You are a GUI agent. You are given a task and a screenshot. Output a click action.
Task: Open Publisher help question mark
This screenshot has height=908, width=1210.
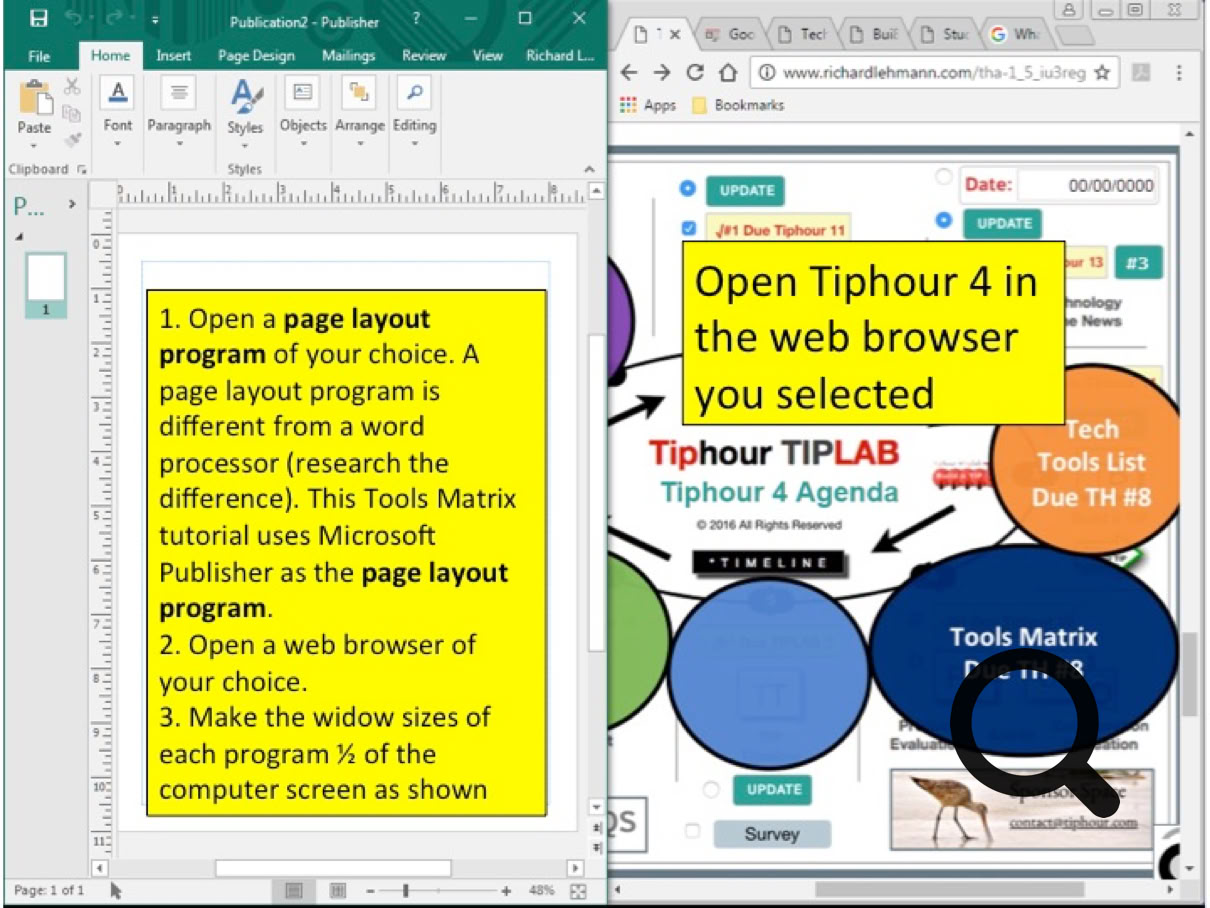point(417,19)
